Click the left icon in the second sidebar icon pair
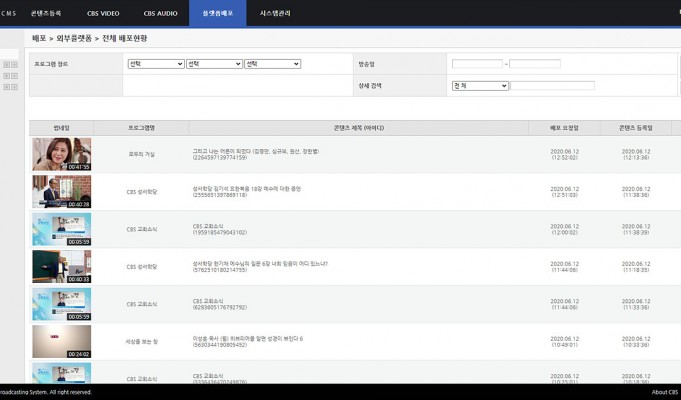 7,76
